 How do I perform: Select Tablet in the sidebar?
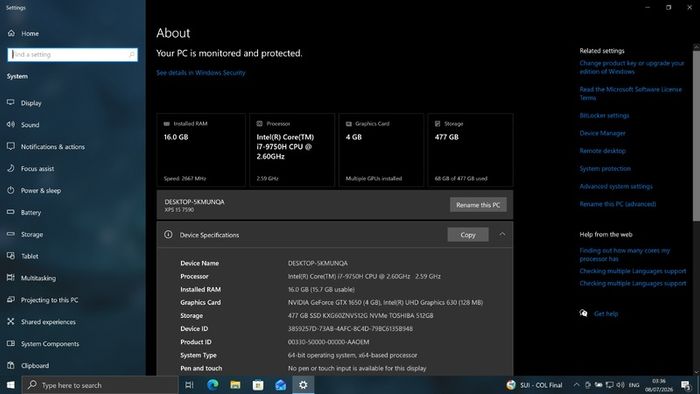point(23,256)
